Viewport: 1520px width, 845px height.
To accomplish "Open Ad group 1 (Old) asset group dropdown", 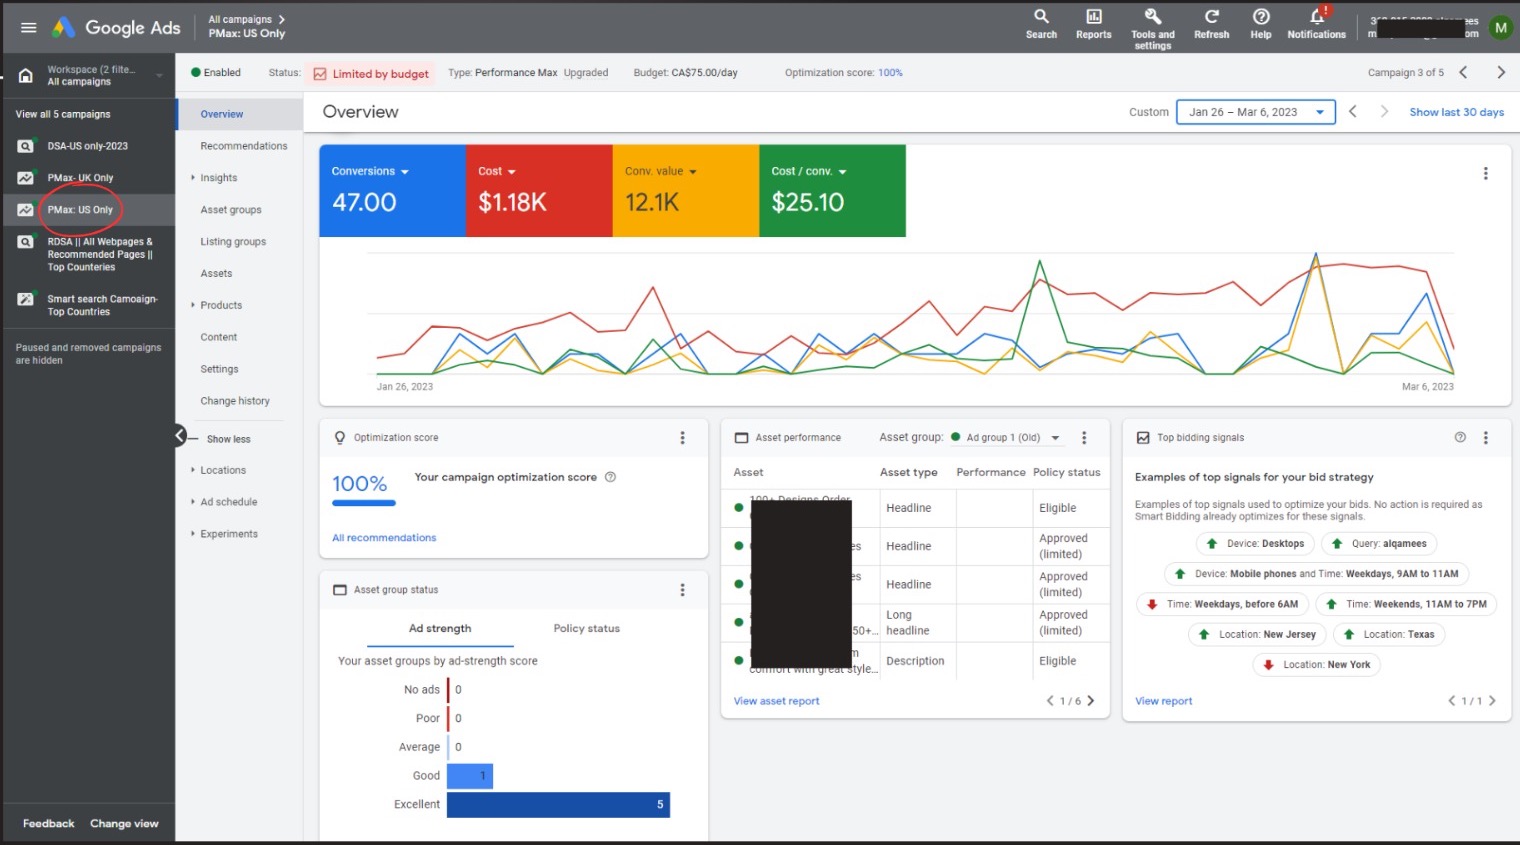I will [1005, 438].
